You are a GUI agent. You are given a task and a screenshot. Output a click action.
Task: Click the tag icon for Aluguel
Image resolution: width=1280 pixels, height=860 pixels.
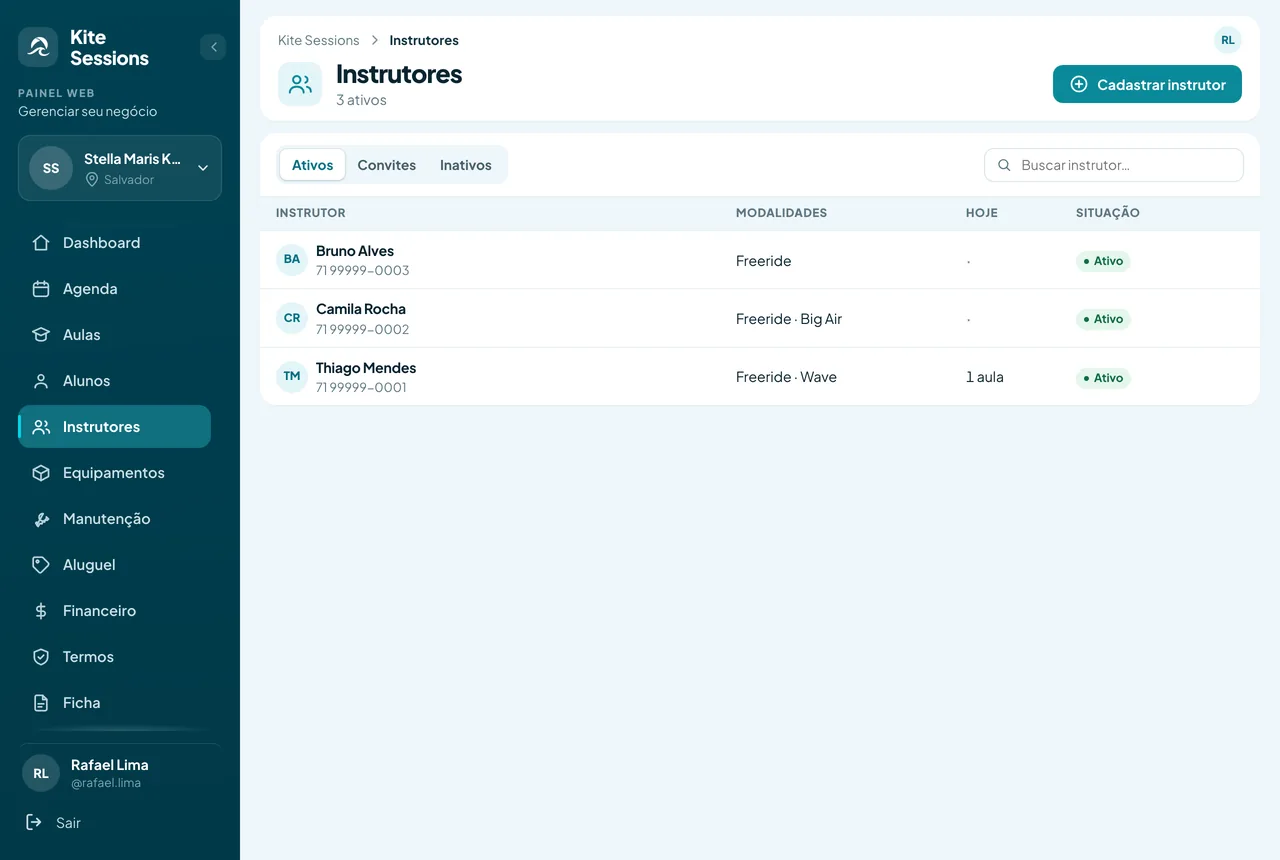click(x=41, y=565)
